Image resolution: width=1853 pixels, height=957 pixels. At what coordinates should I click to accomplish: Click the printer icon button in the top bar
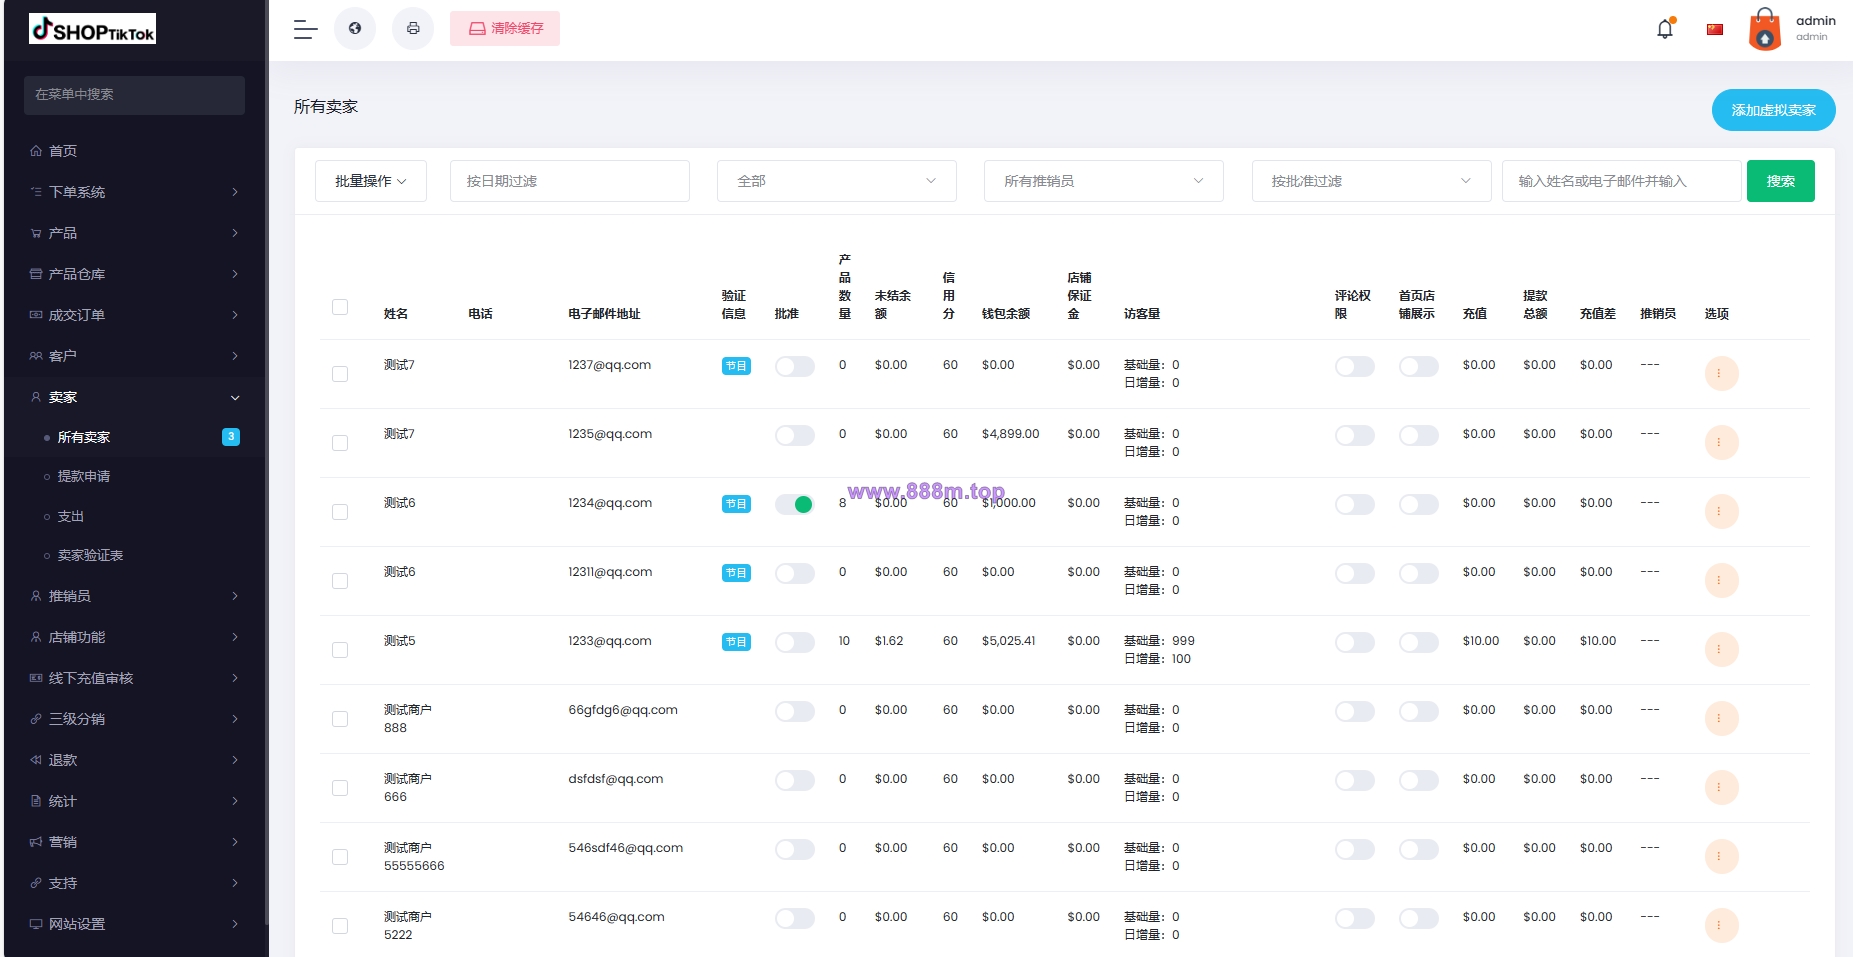click(x=413, y=29)
